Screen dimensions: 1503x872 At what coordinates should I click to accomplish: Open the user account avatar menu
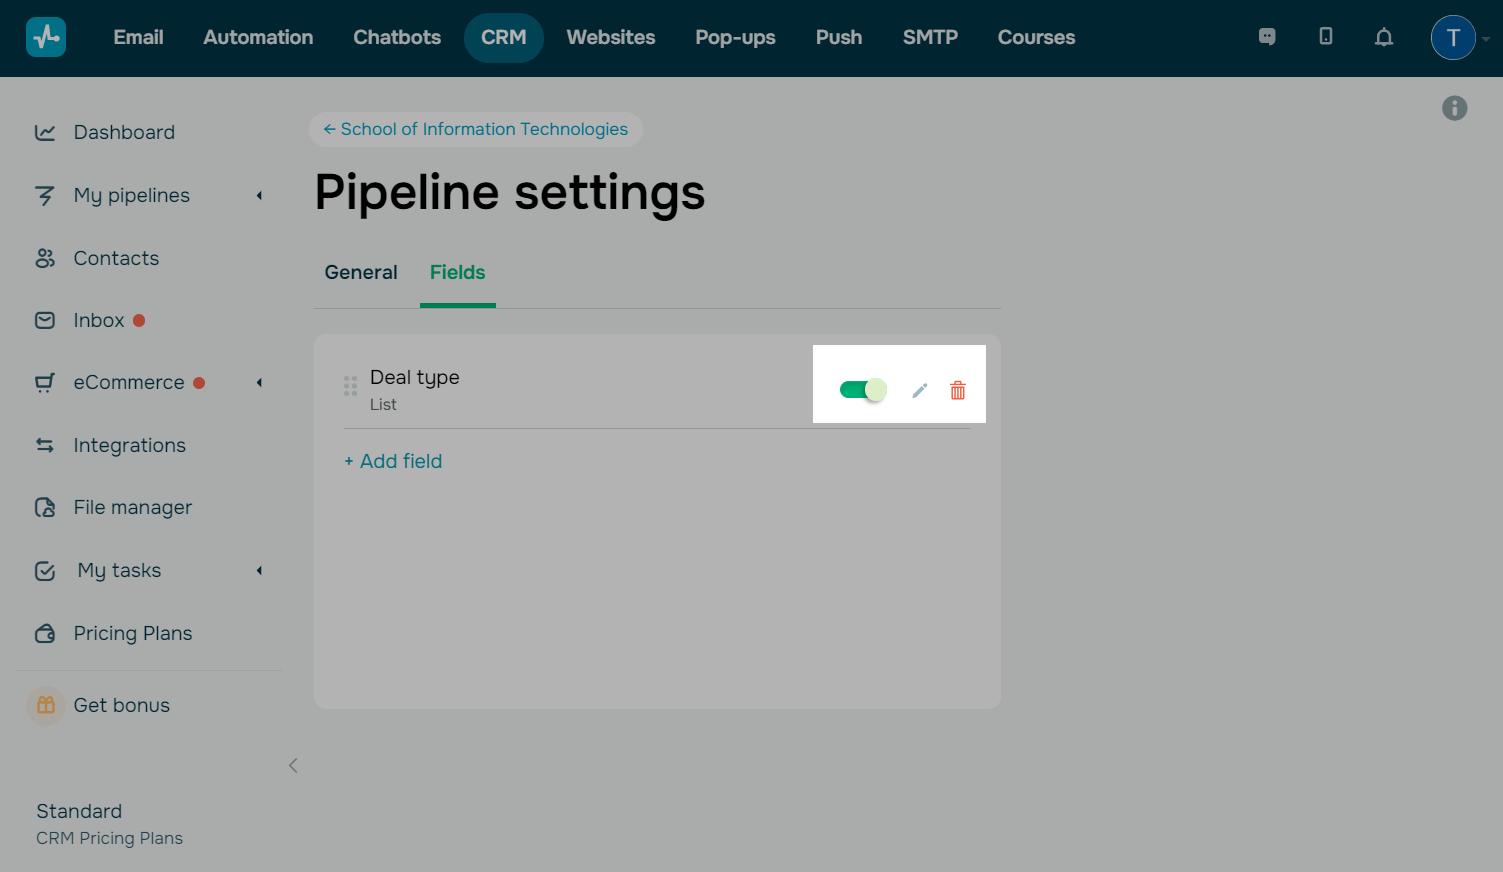click(x=1453, y=38)
